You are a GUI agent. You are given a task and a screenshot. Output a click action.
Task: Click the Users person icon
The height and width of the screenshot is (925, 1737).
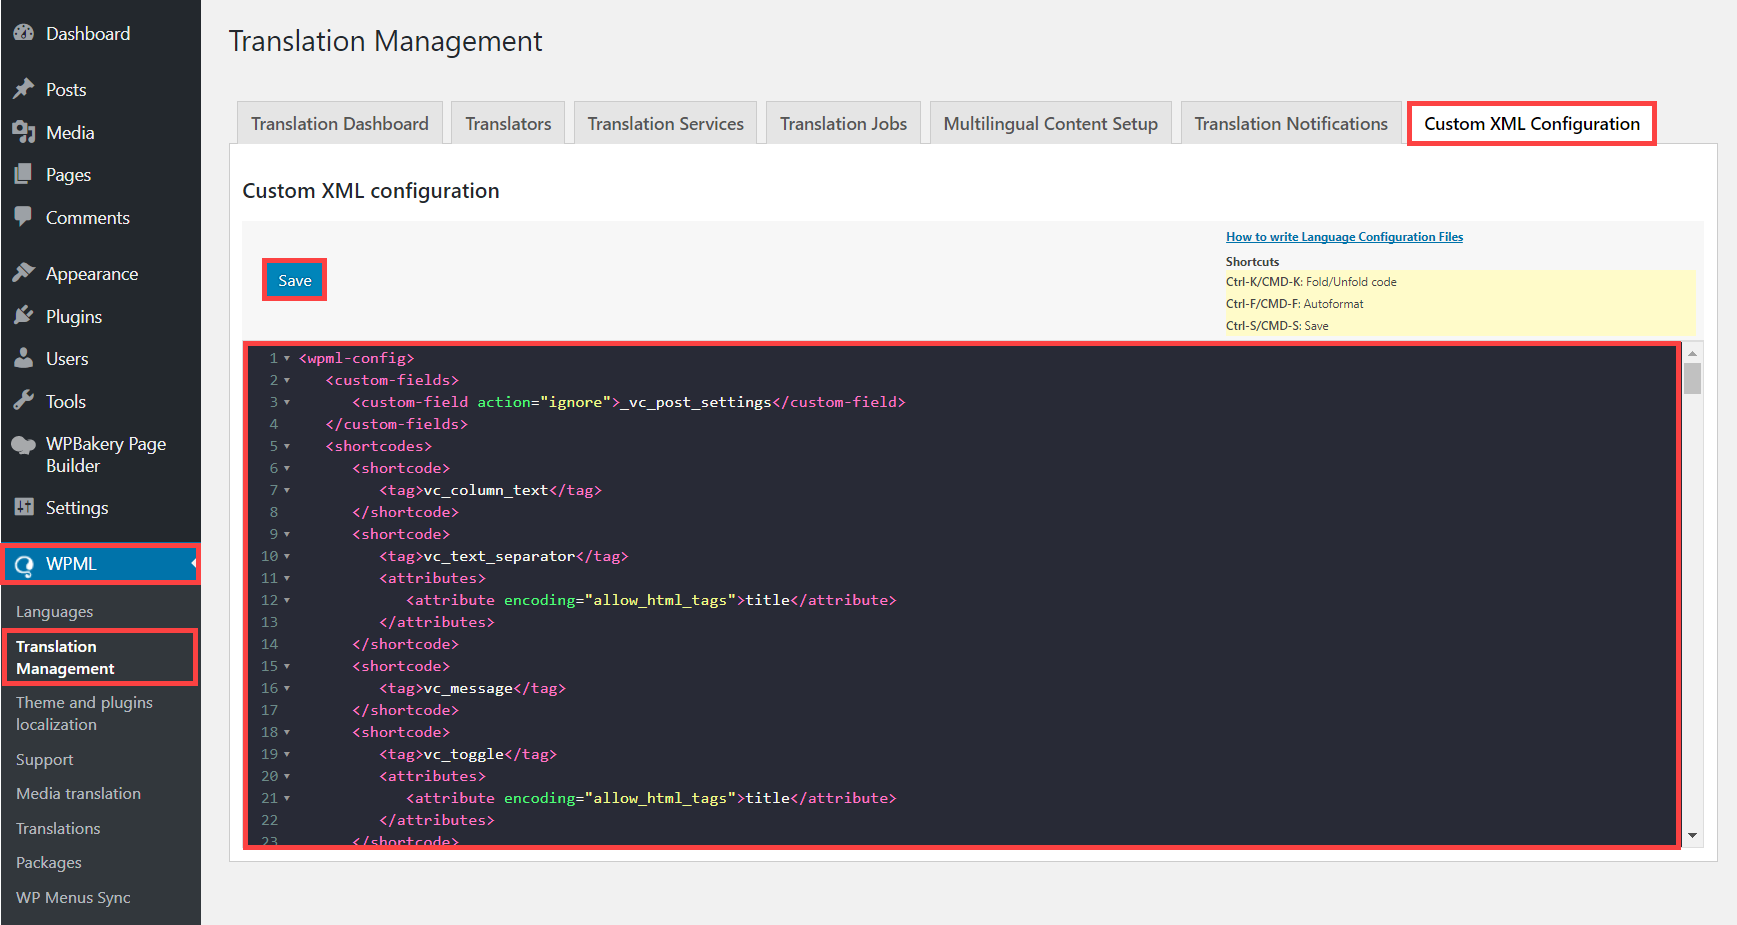click(24, 358)
